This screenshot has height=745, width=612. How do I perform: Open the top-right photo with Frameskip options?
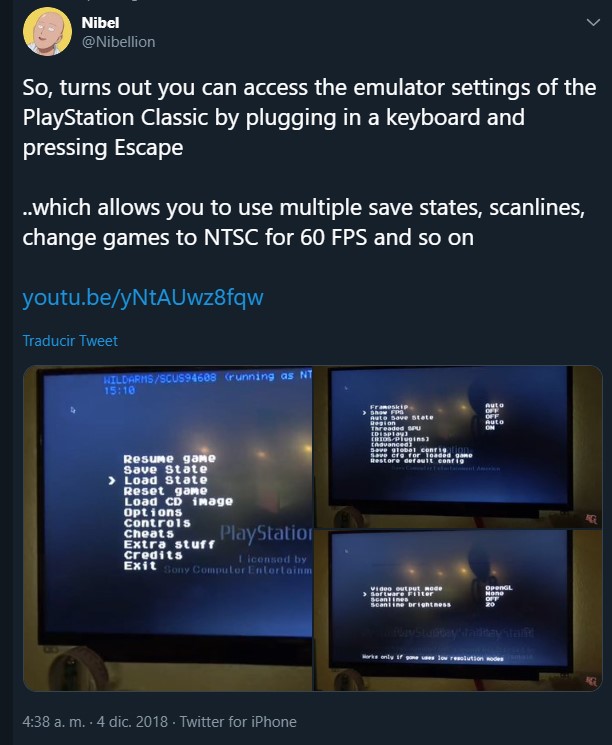[458, 447]
